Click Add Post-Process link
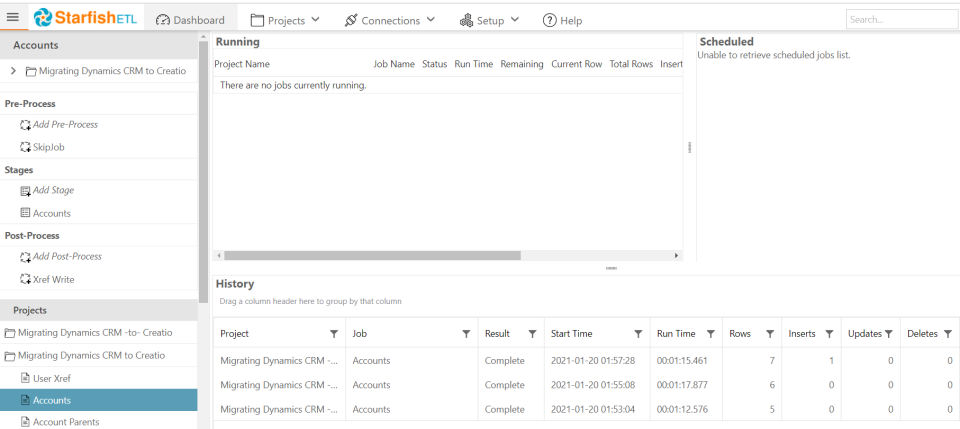 point(67,257)
